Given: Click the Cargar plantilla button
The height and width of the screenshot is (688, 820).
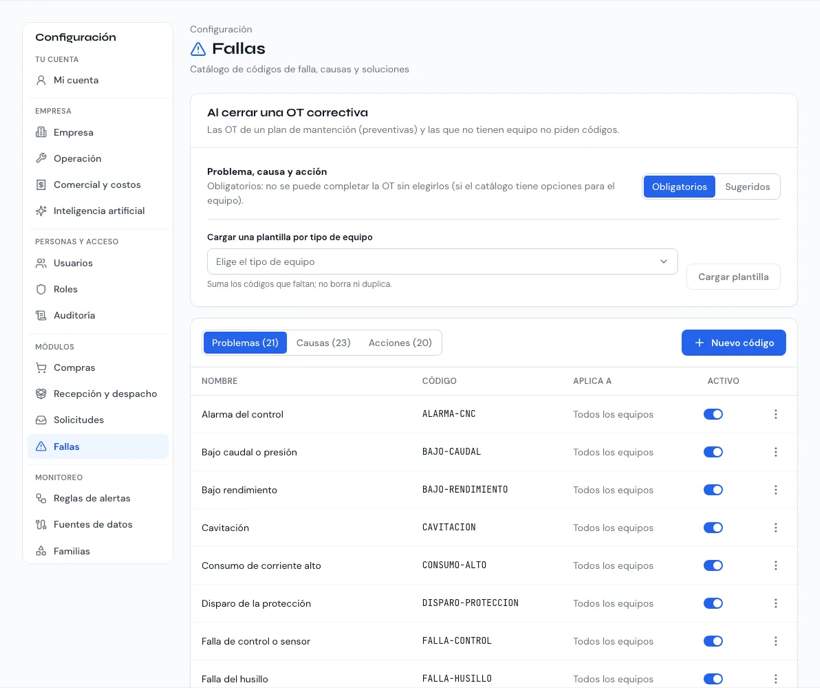Looking at the screenshot, I should coord(733,277).
